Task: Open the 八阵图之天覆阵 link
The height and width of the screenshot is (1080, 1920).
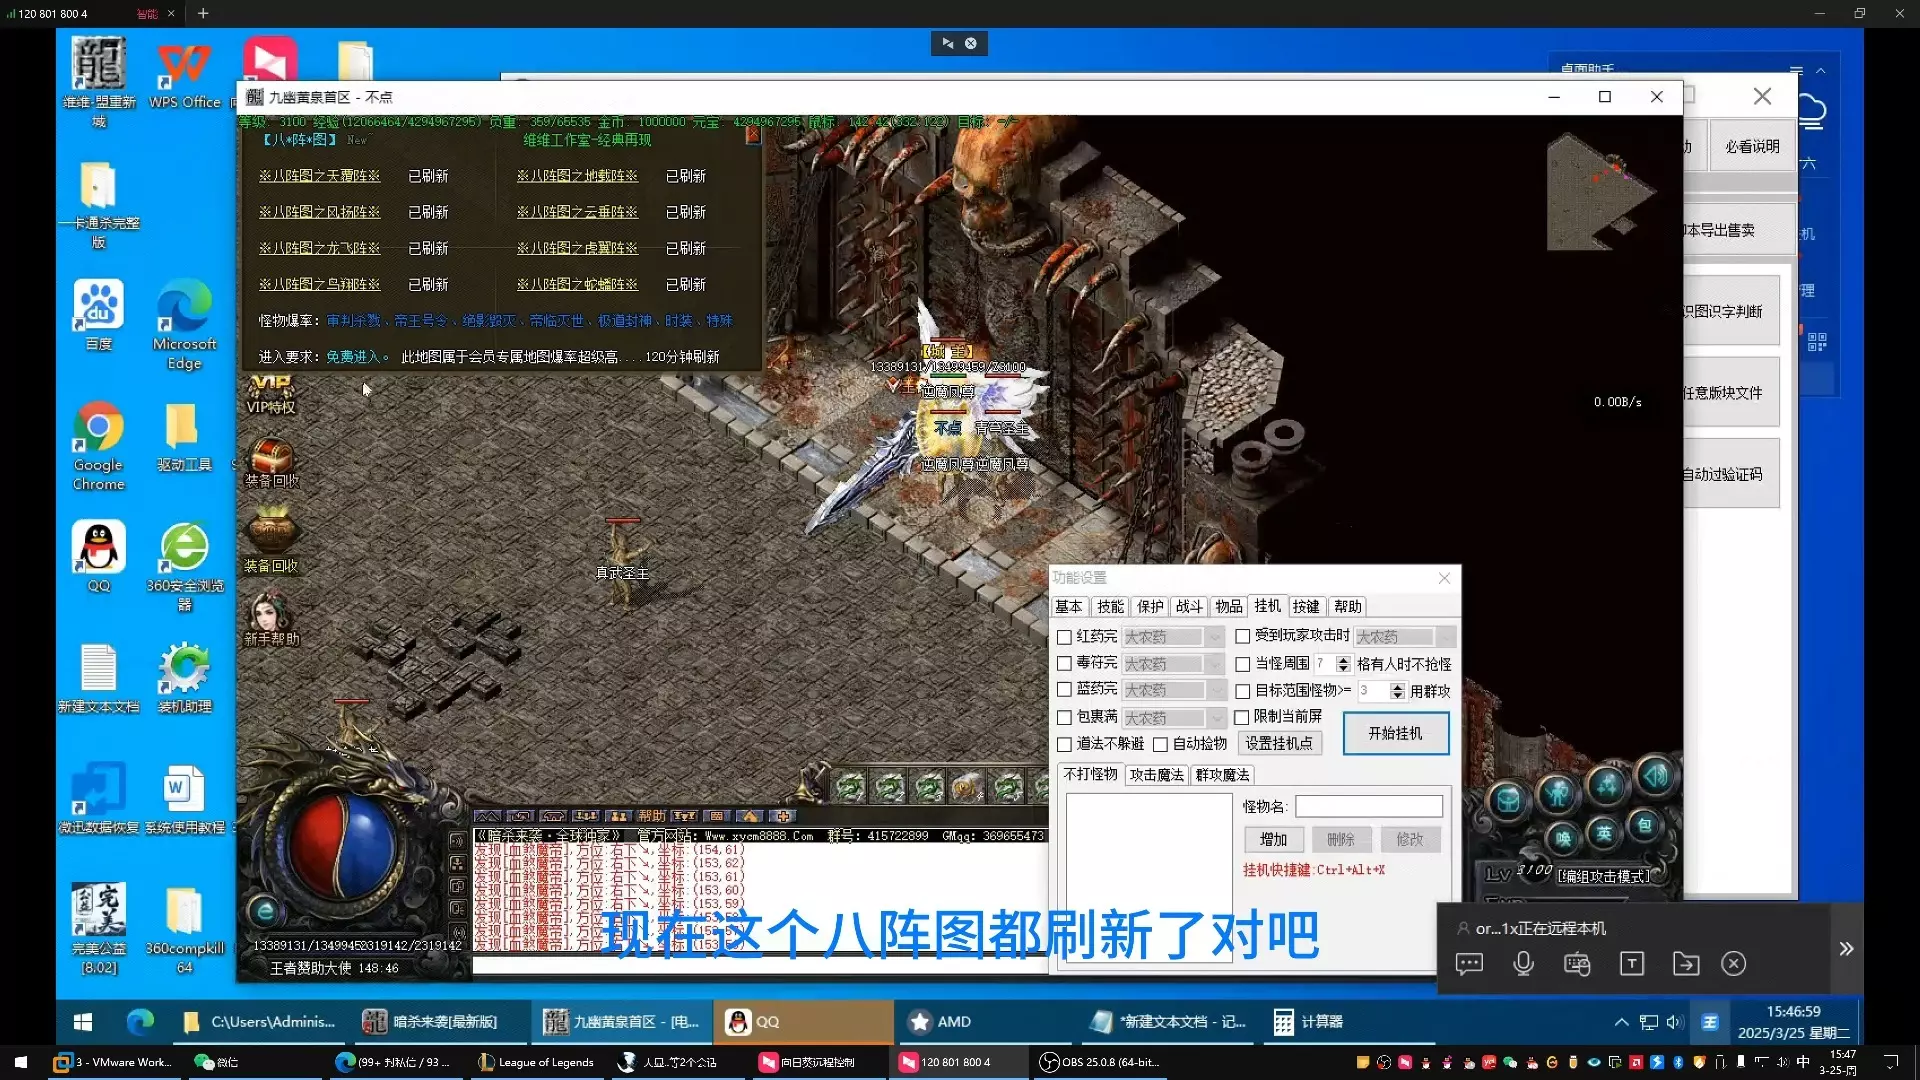Action: [x=319, y=176]
